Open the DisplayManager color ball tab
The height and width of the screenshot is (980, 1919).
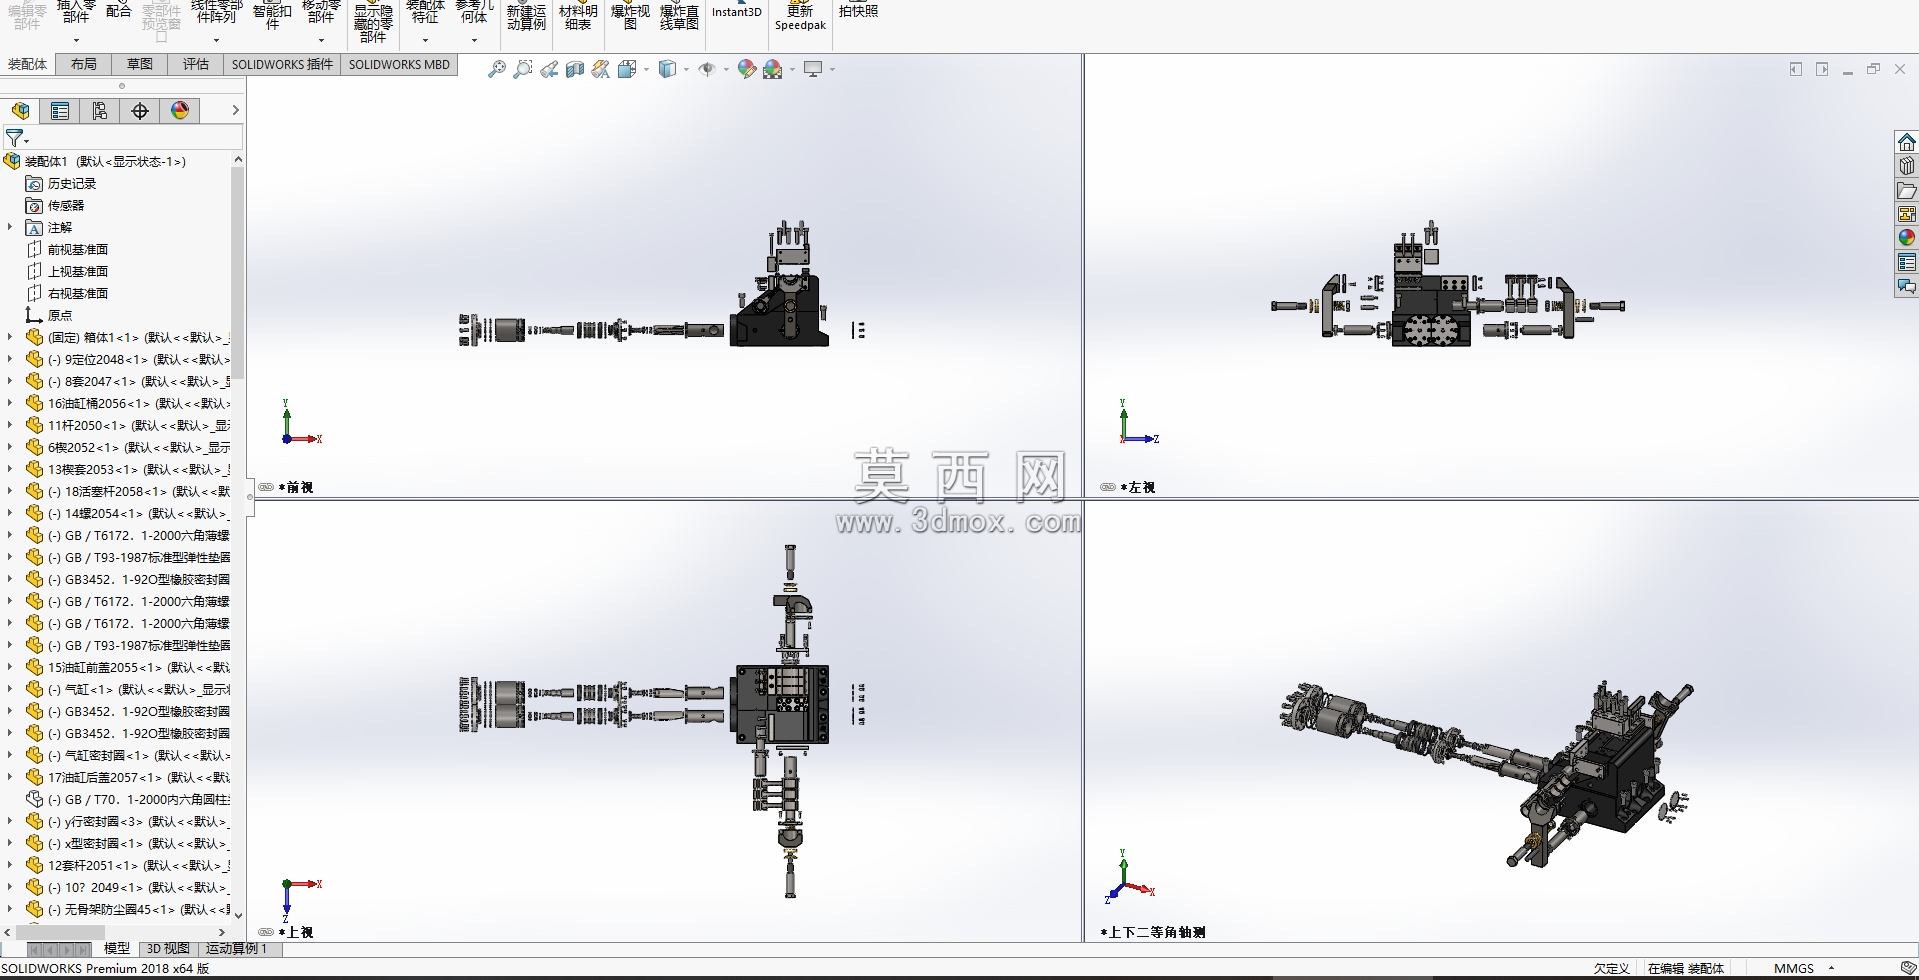tap(180, 111)
